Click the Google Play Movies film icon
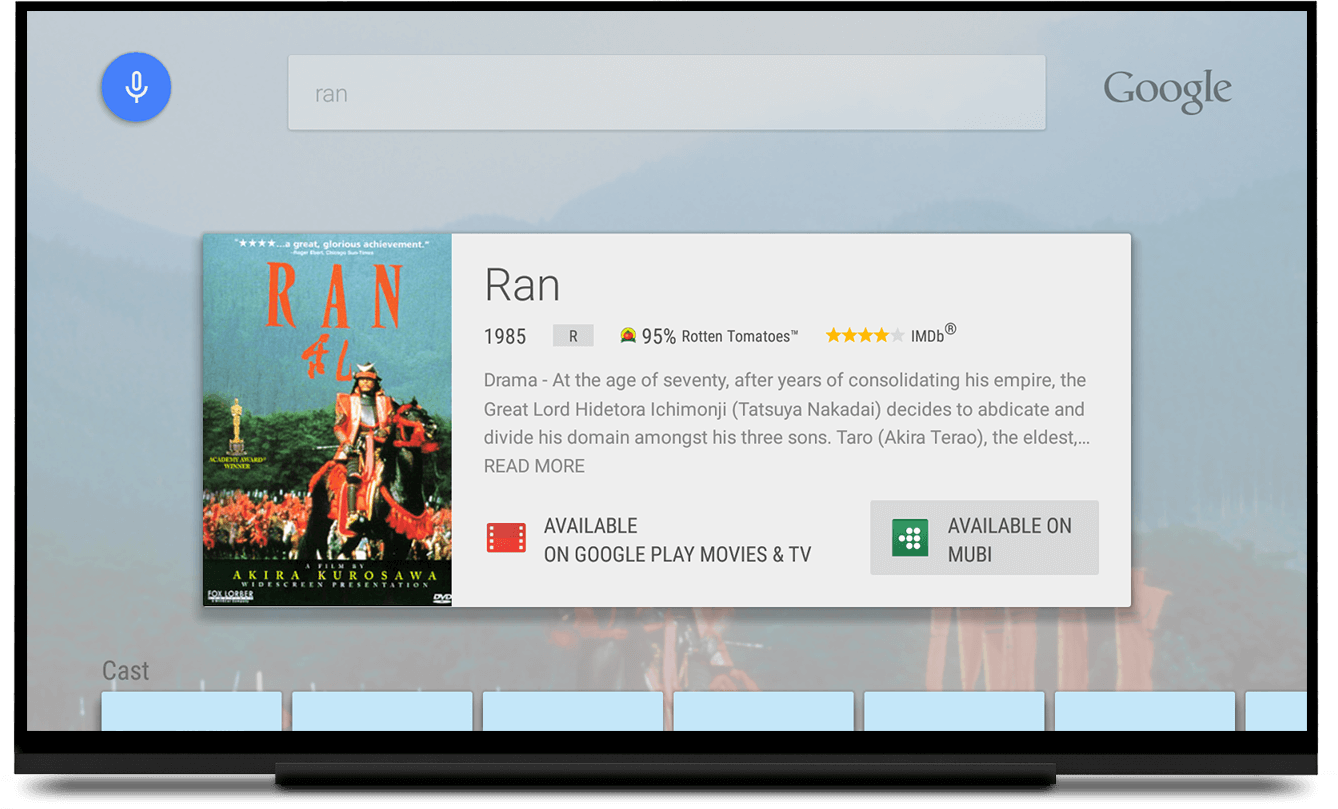The width and height of the screenshot is (1338, 809). [506, 538]
